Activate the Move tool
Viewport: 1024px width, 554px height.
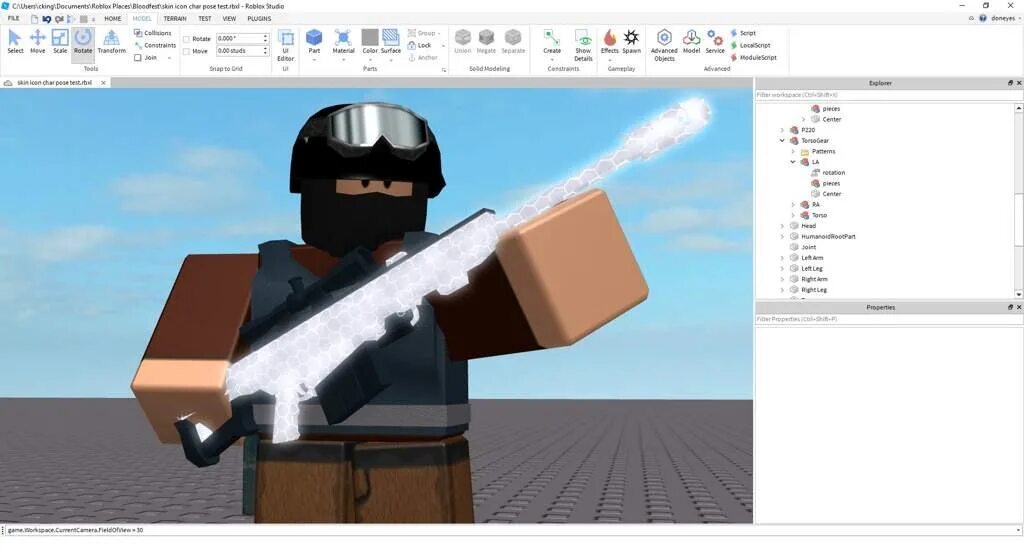pos(37,41)
